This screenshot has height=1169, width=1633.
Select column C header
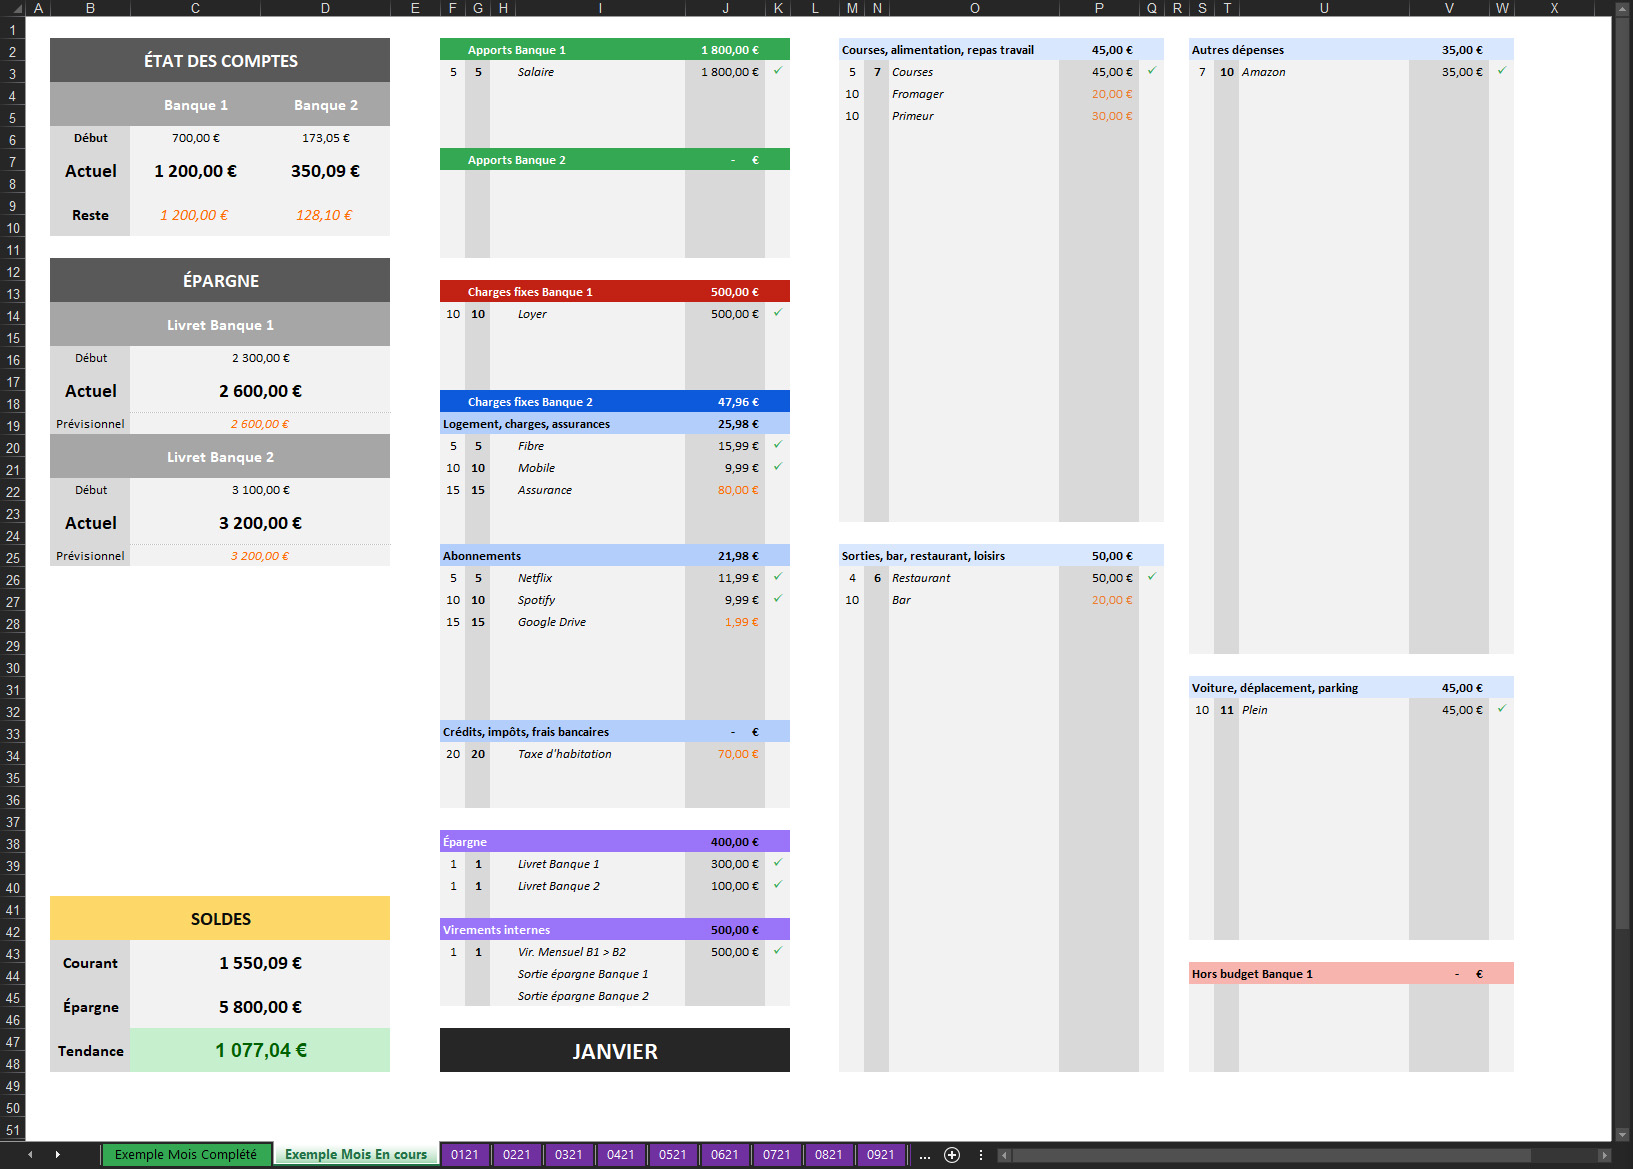pos(195,8)
